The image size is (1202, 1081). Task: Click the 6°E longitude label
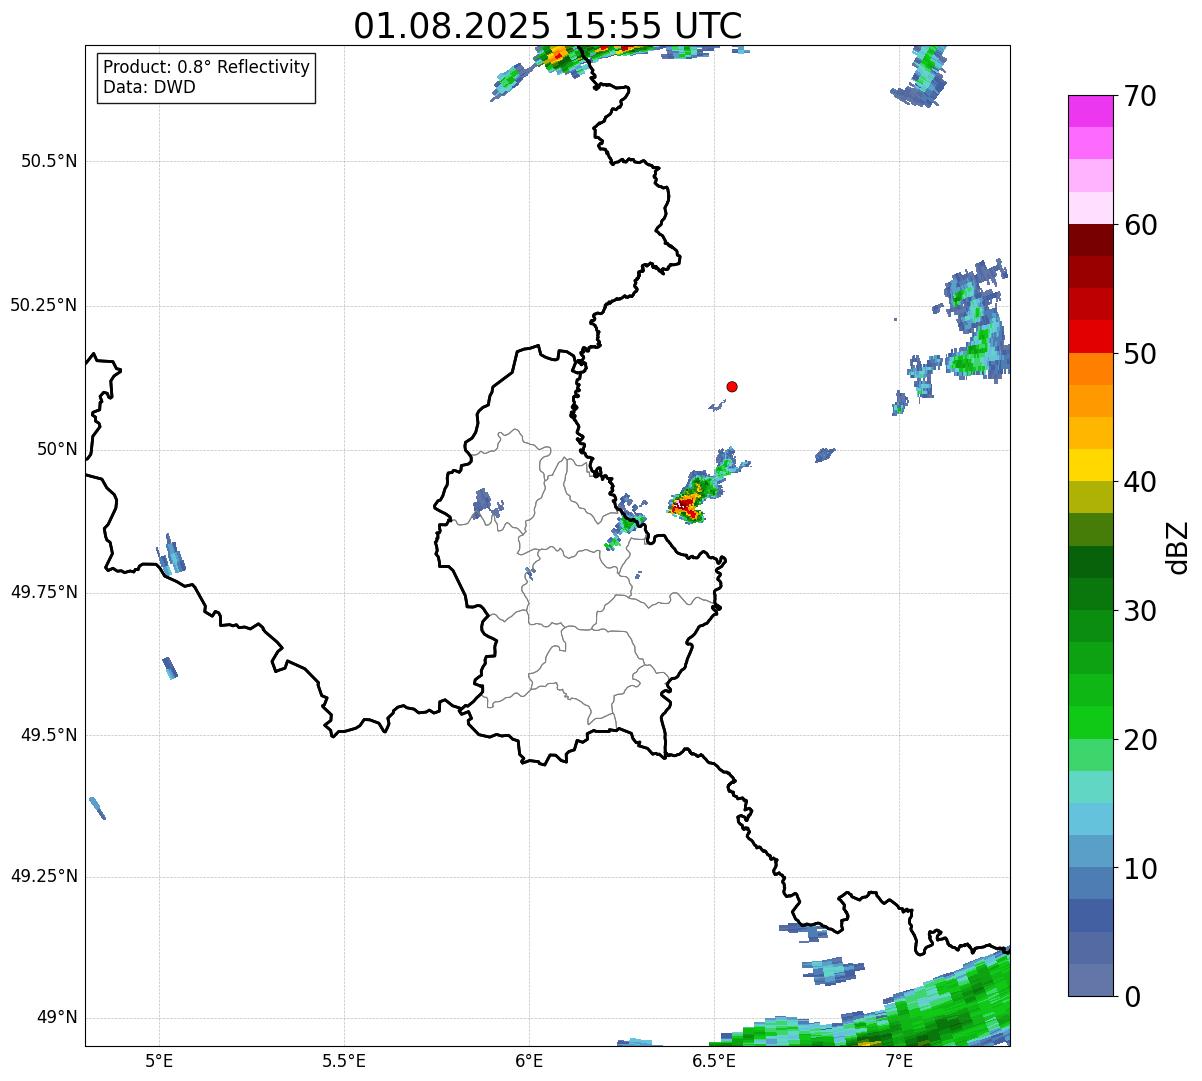coord(529,1060)
